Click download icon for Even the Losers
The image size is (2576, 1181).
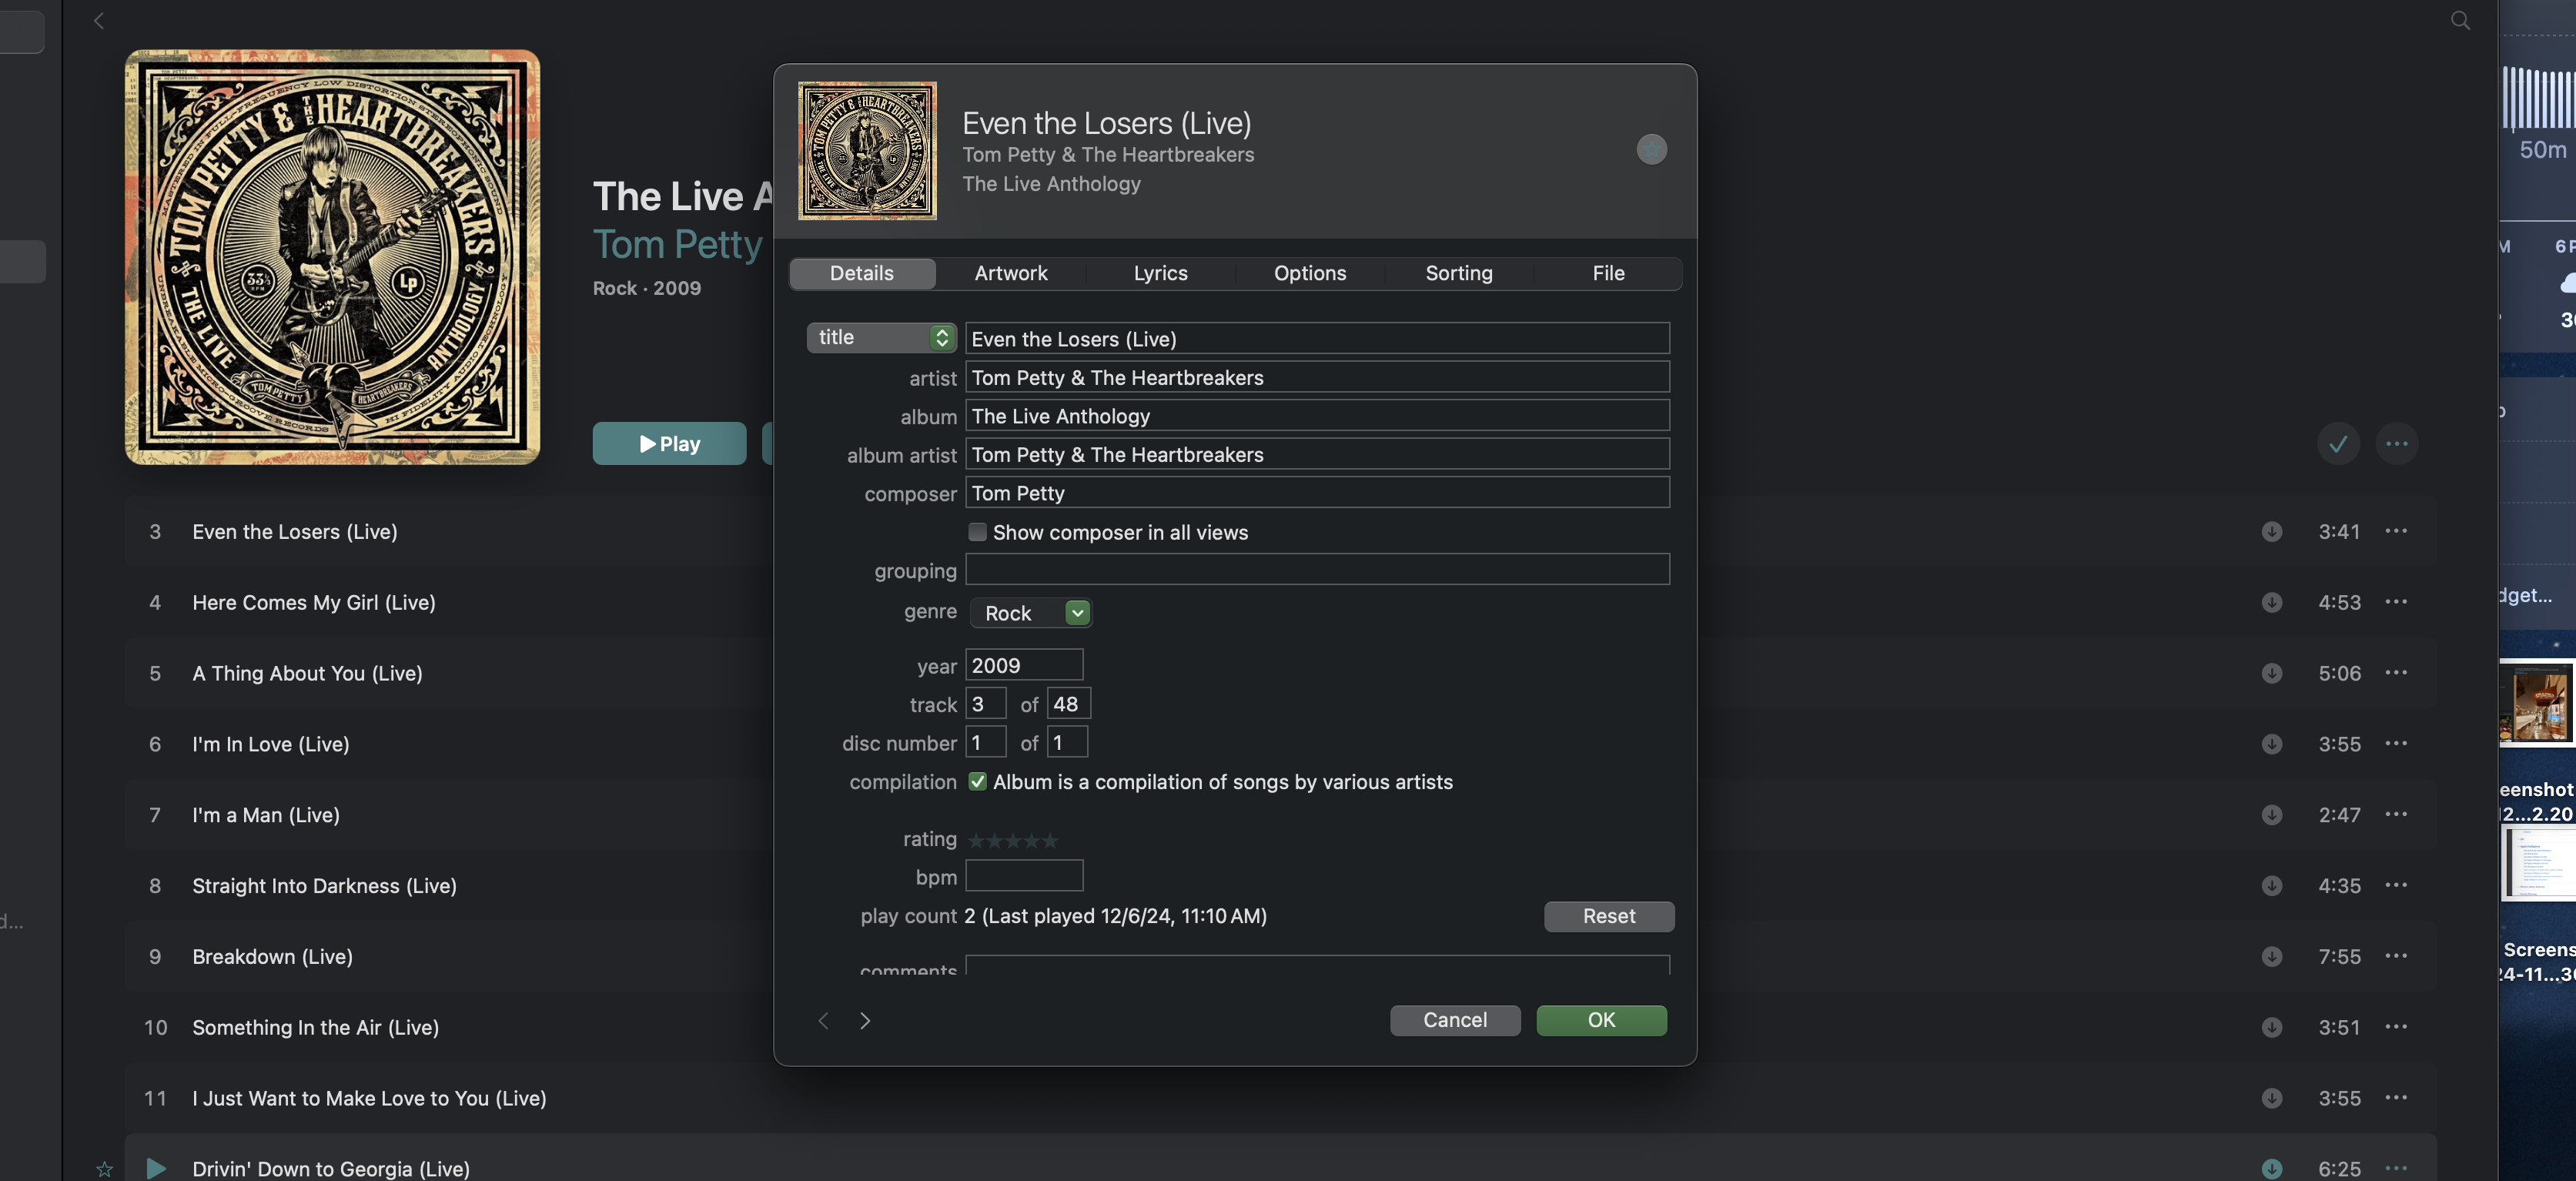click(2271, 532)
